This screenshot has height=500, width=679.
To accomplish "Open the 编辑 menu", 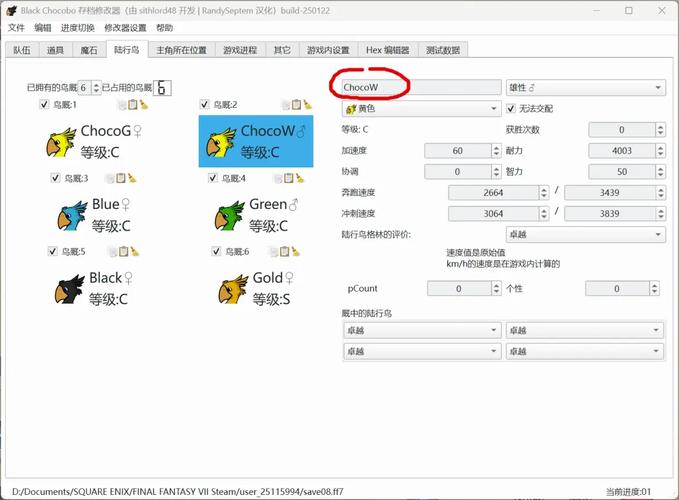I will (x=42, y=28).
